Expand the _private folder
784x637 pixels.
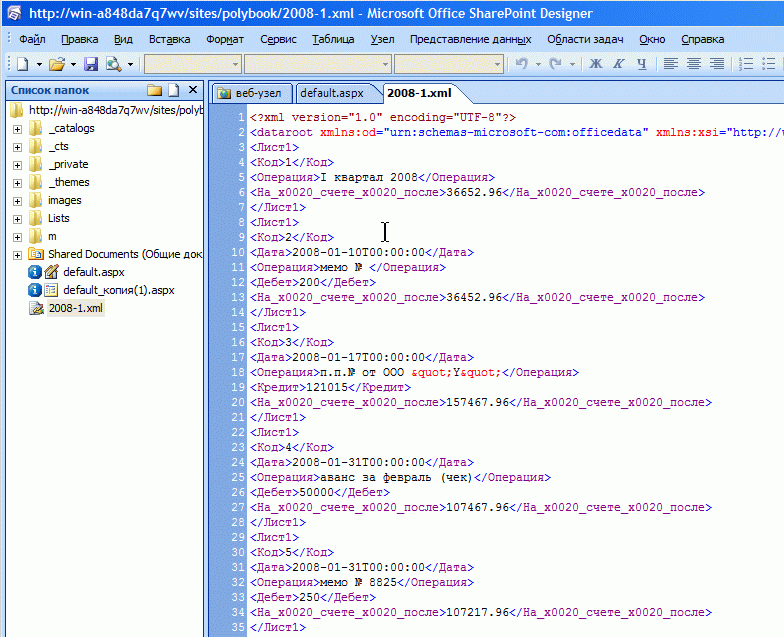point(18,165)
